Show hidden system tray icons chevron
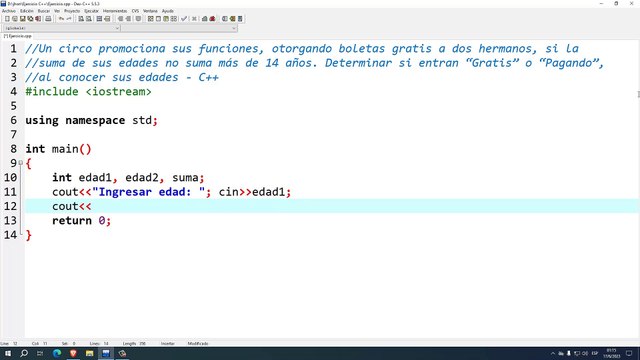The image size is (640, 360). pos(553,353)
